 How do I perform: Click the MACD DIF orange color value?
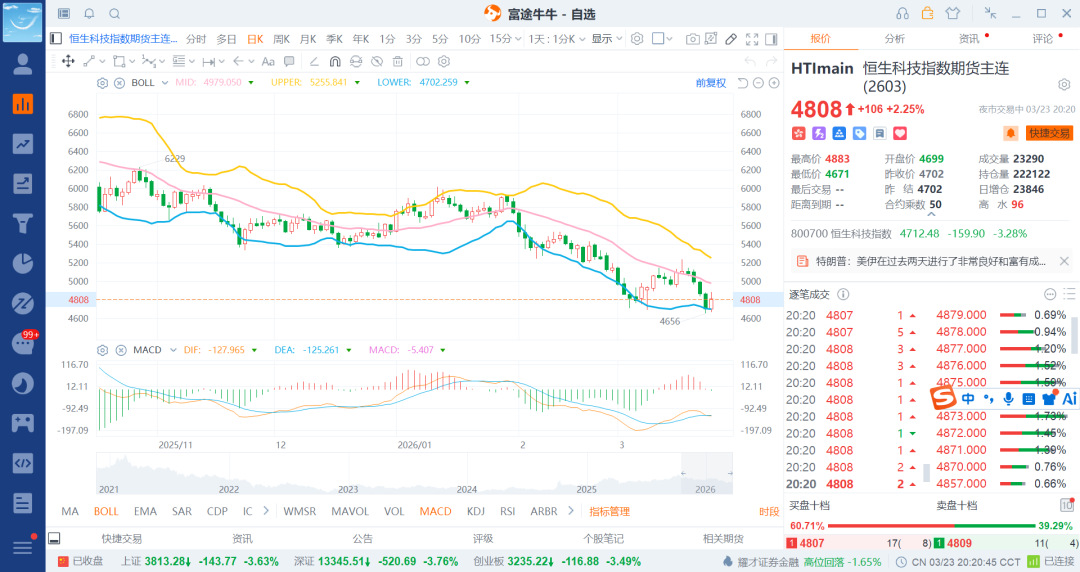click(228, 350)
